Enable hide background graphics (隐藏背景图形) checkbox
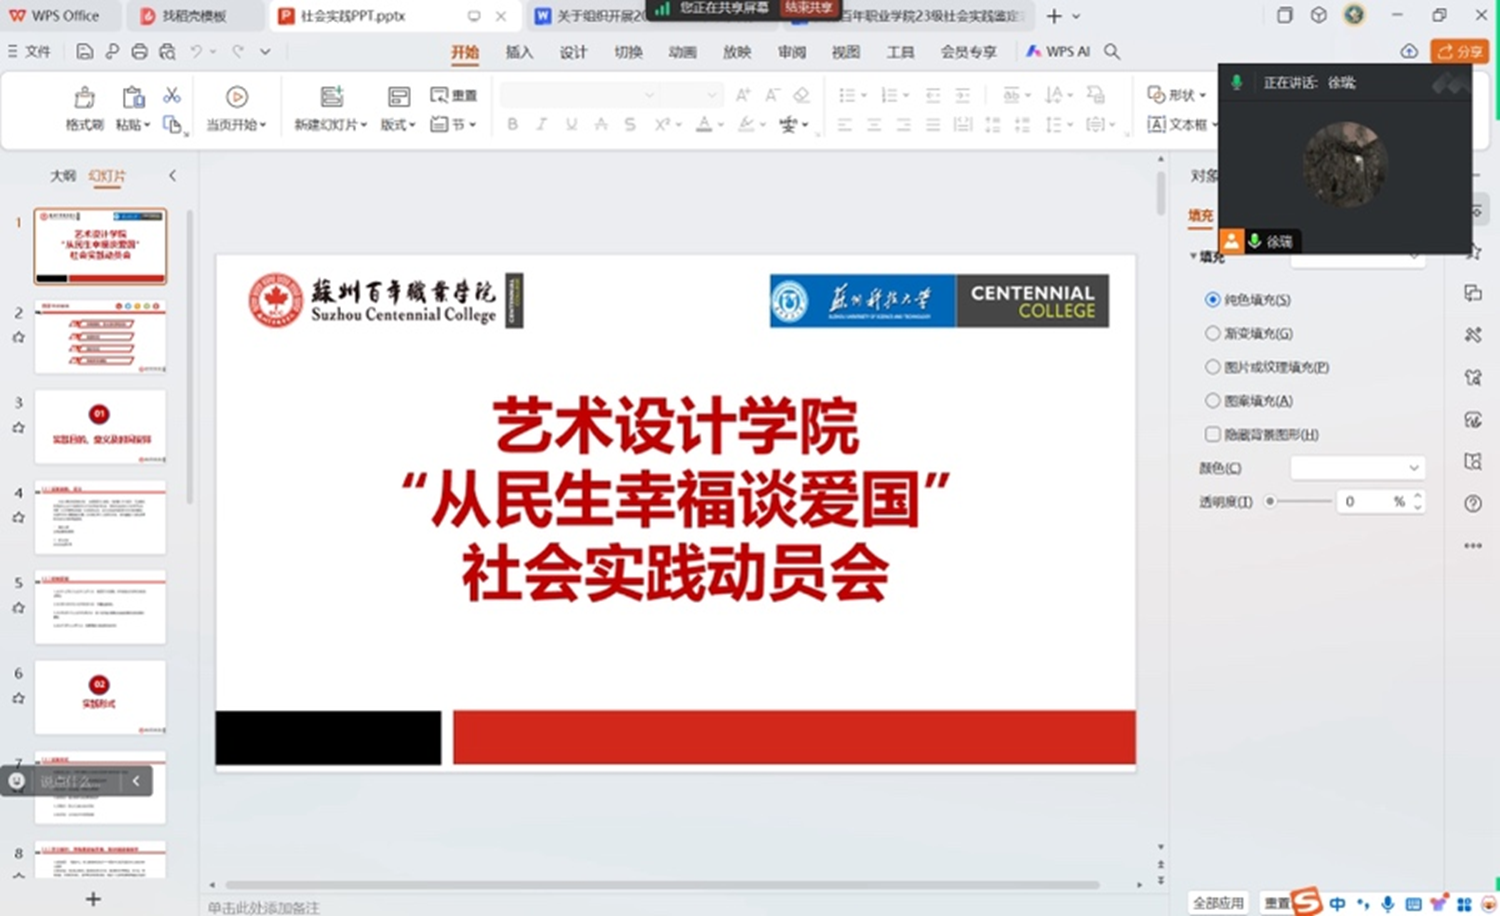Screen dimensions: 1500x916 [1212, 434]
